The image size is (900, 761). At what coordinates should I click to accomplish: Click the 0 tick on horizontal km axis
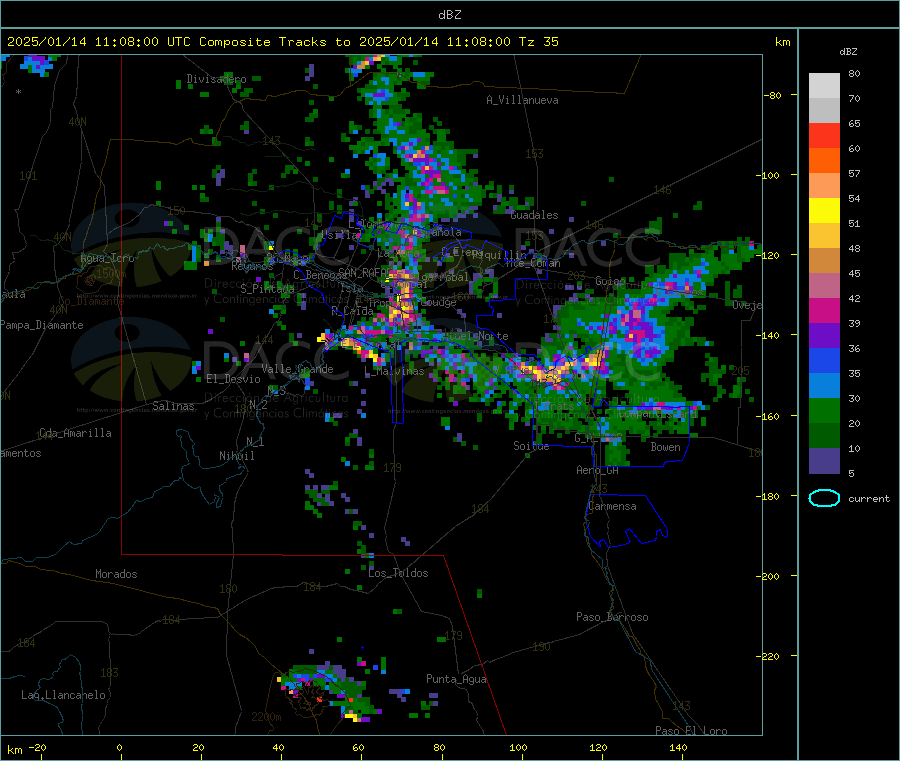tap(119, 747)
